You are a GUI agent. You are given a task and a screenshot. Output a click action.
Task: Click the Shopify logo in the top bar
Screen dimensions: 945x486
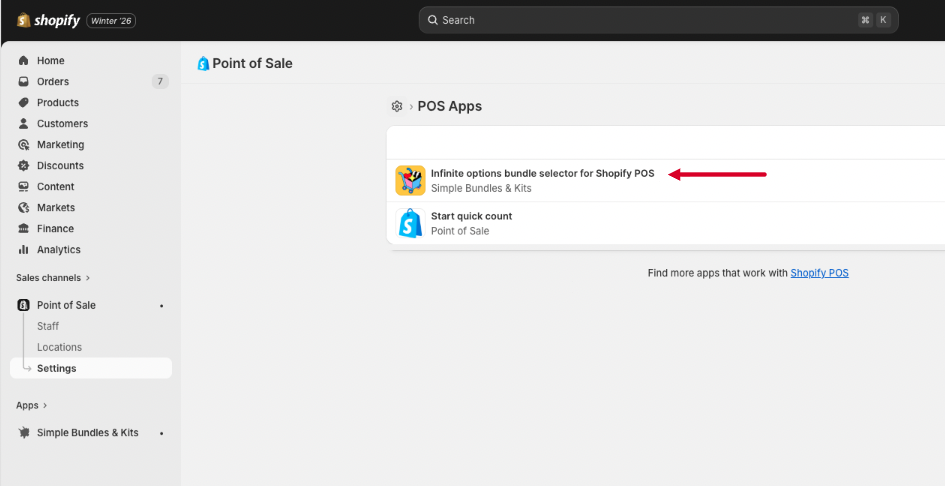[x=48, y=21]
